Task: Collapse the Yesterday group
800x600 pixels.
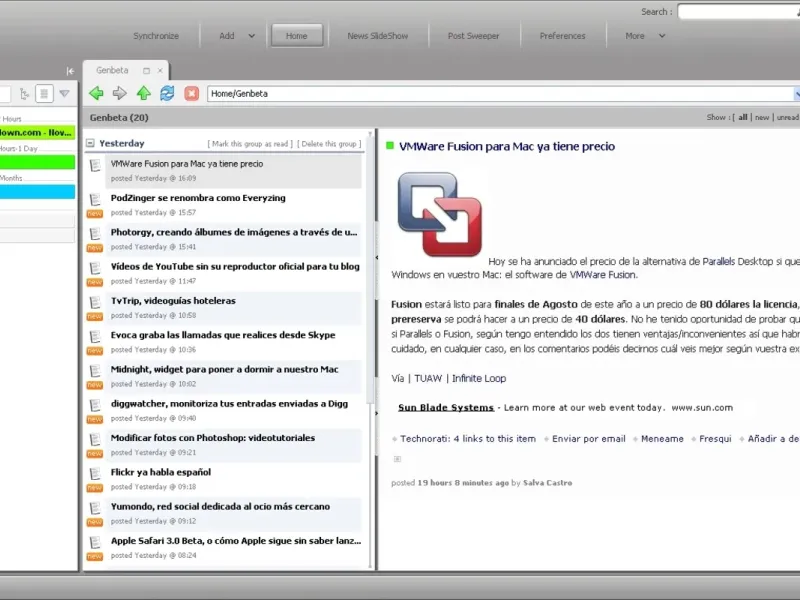Action: pyautogui.click(x=90, y=143)
